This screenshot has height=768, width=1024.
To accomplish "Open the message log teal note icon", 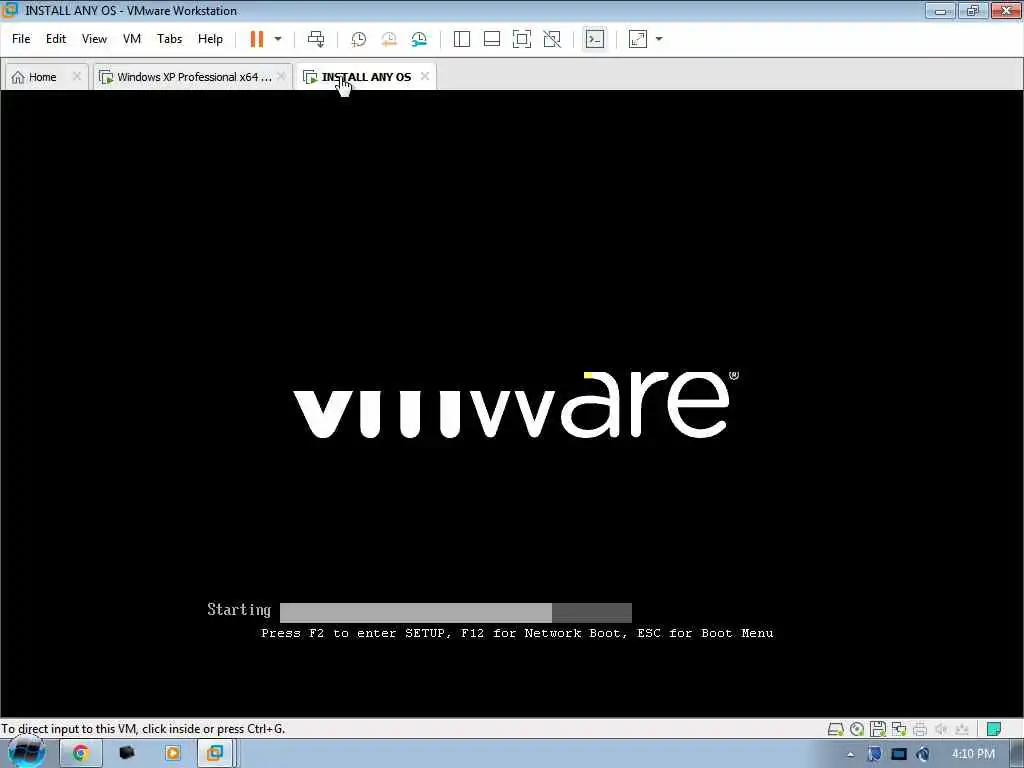I will pyautogui.click(x=994, y=729).
